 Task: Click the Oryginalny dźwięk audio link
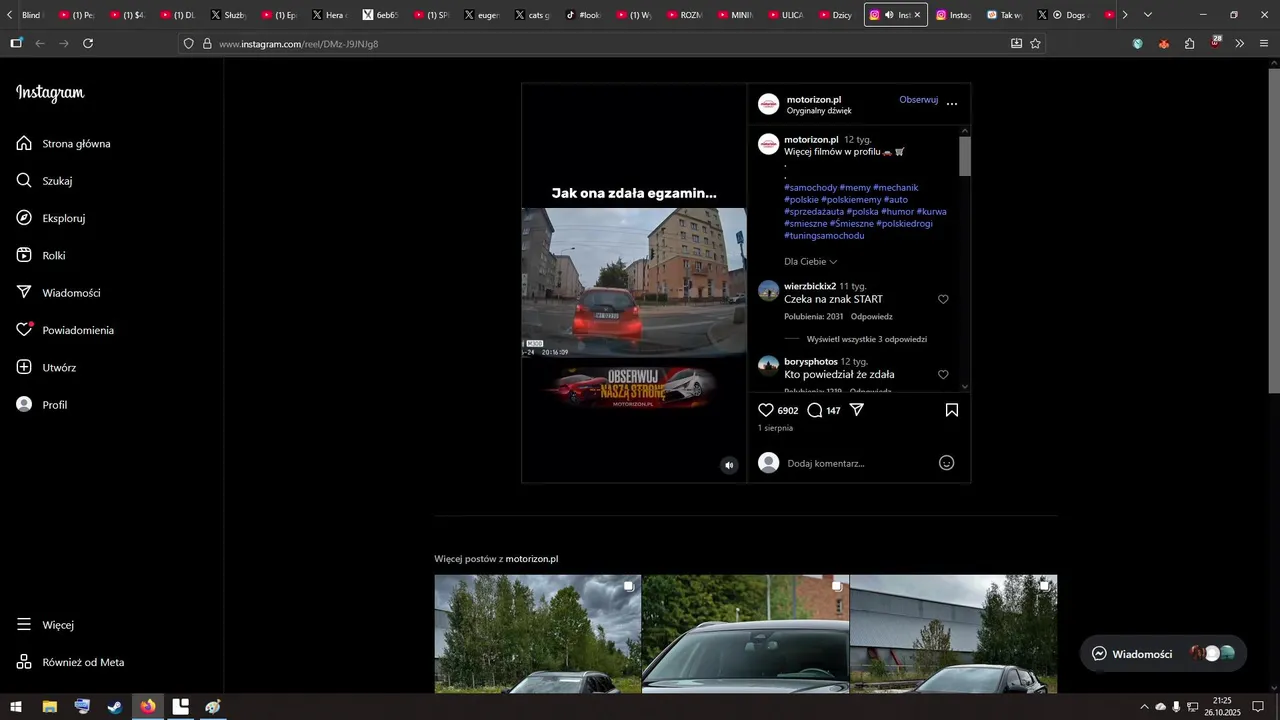tap(819, 111)
